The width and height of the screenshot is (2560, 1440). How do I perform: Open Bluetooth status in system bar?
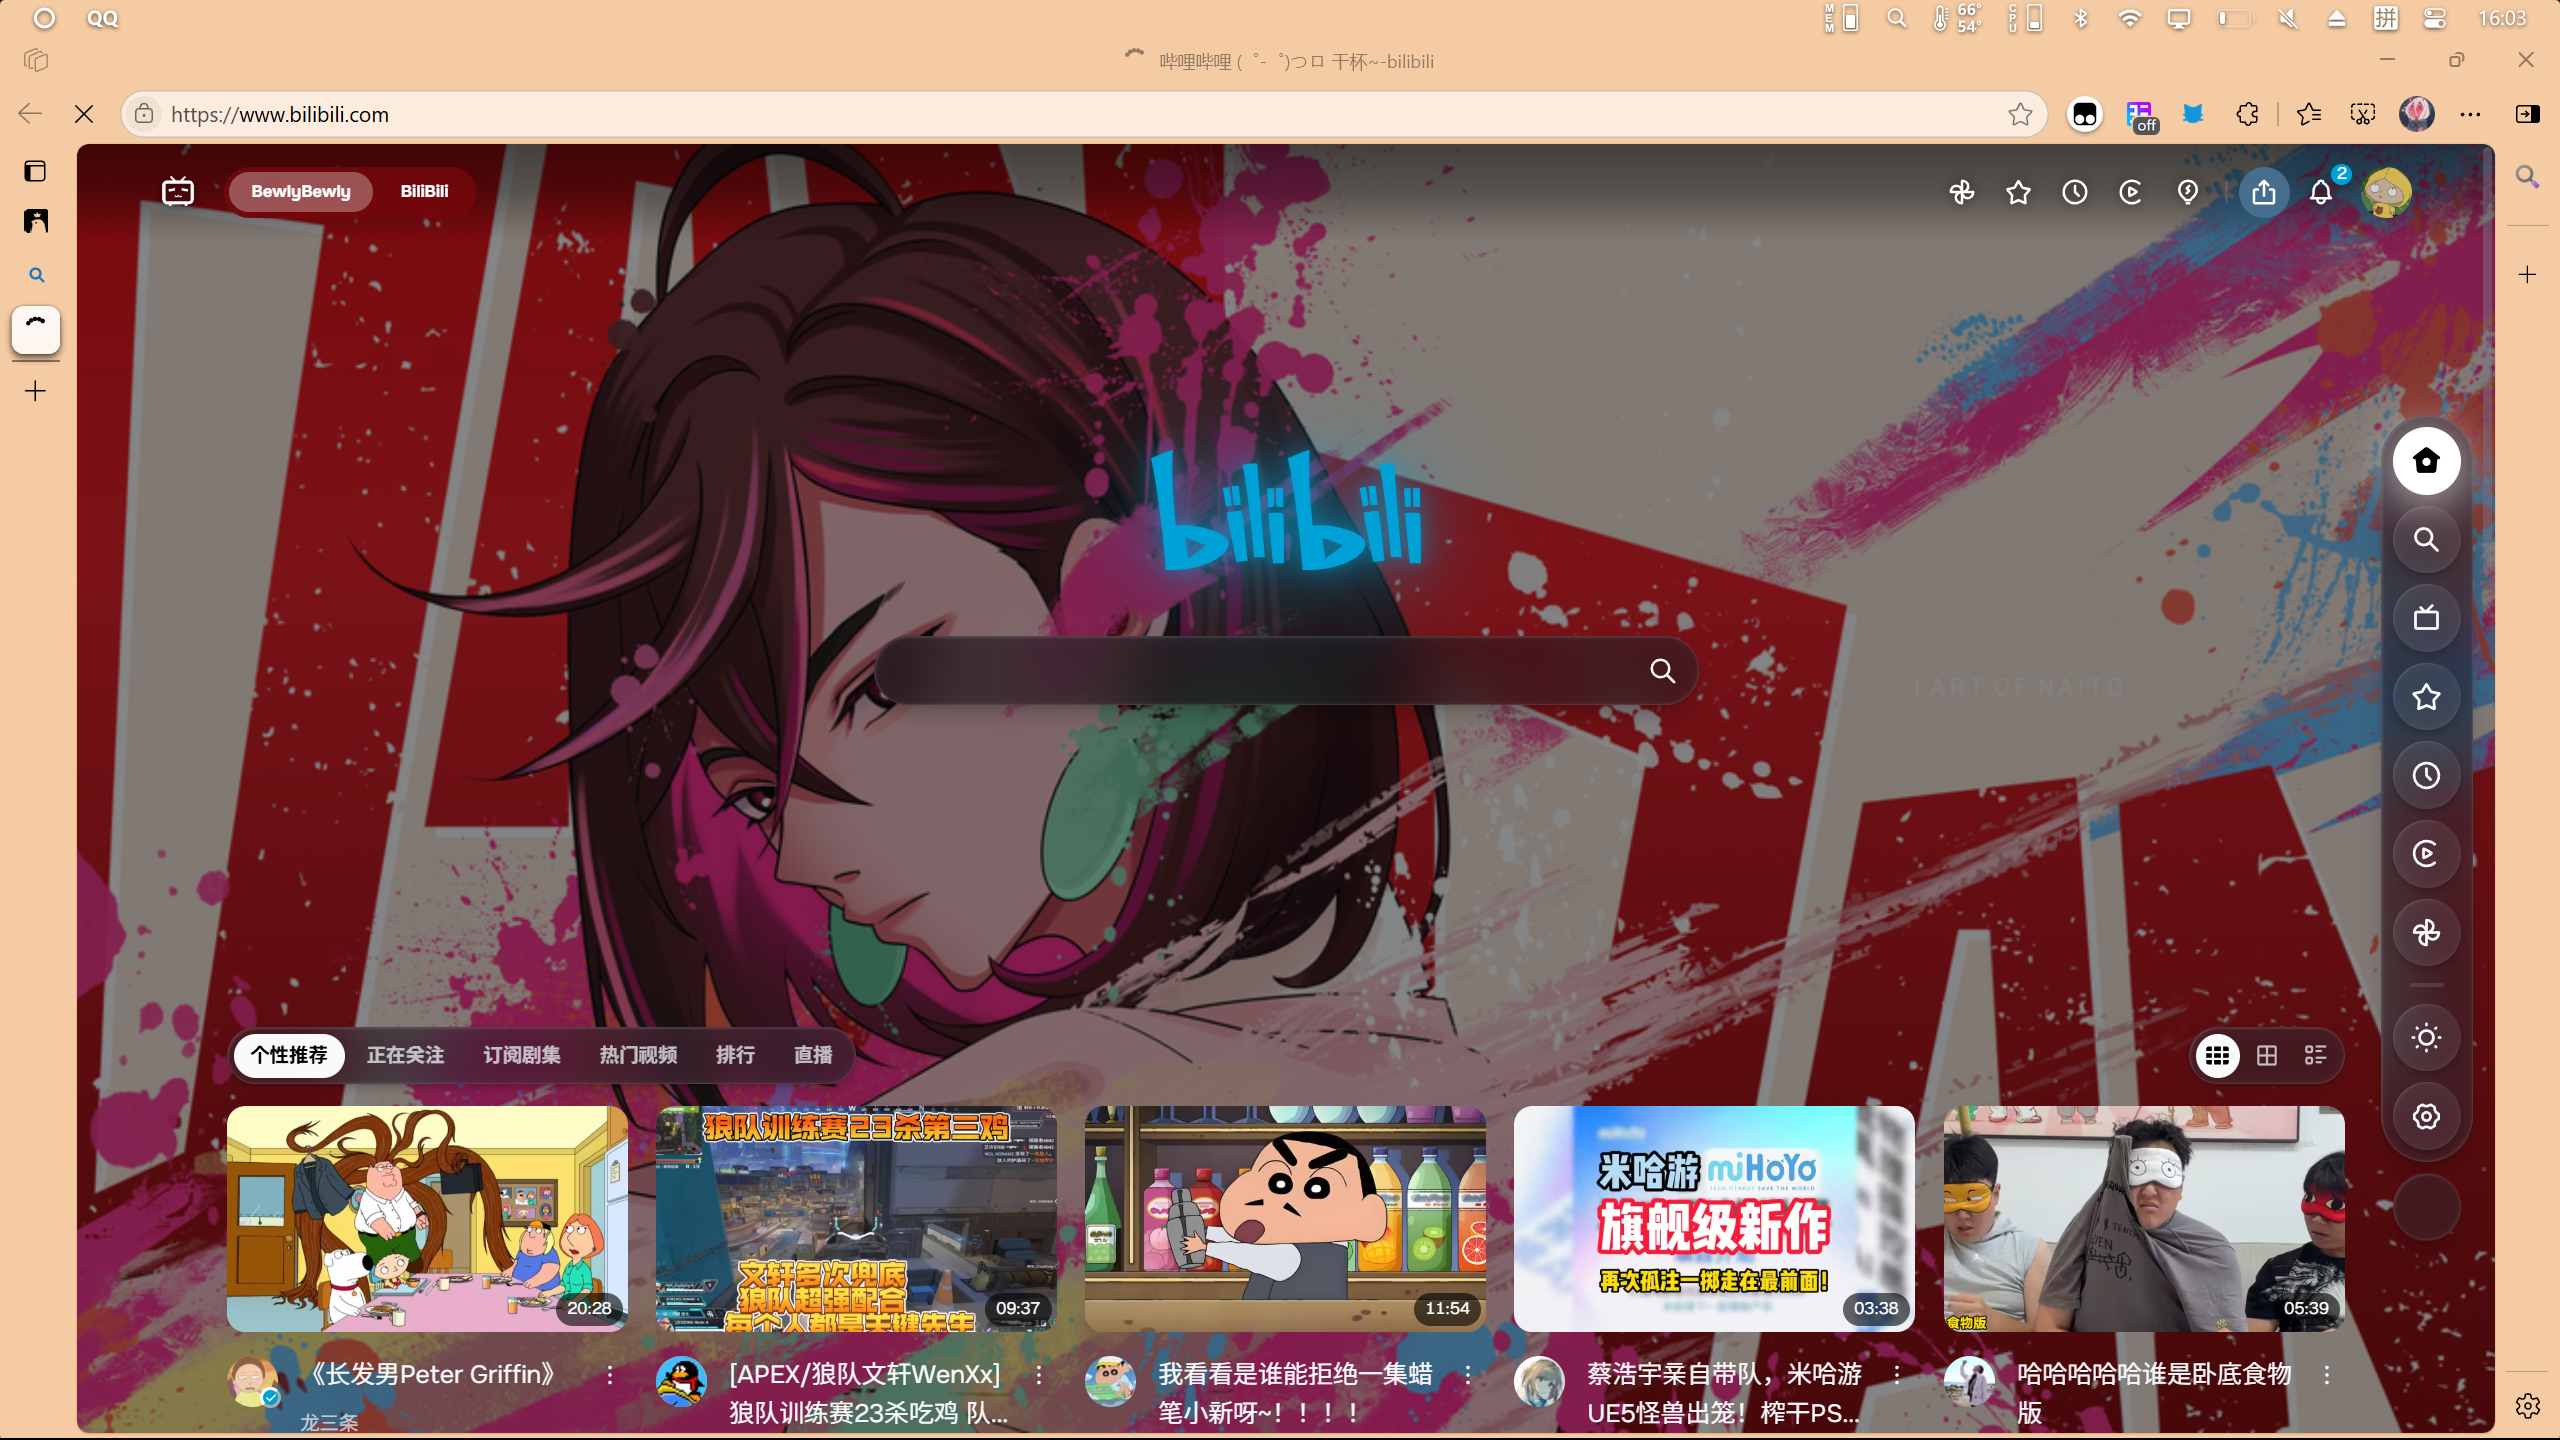pyautogui.click(x=2081, y=18)
